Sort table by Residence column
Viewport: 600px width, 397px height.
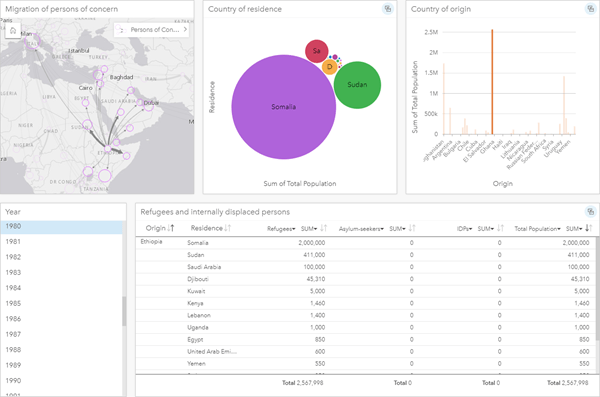[228, 228]
